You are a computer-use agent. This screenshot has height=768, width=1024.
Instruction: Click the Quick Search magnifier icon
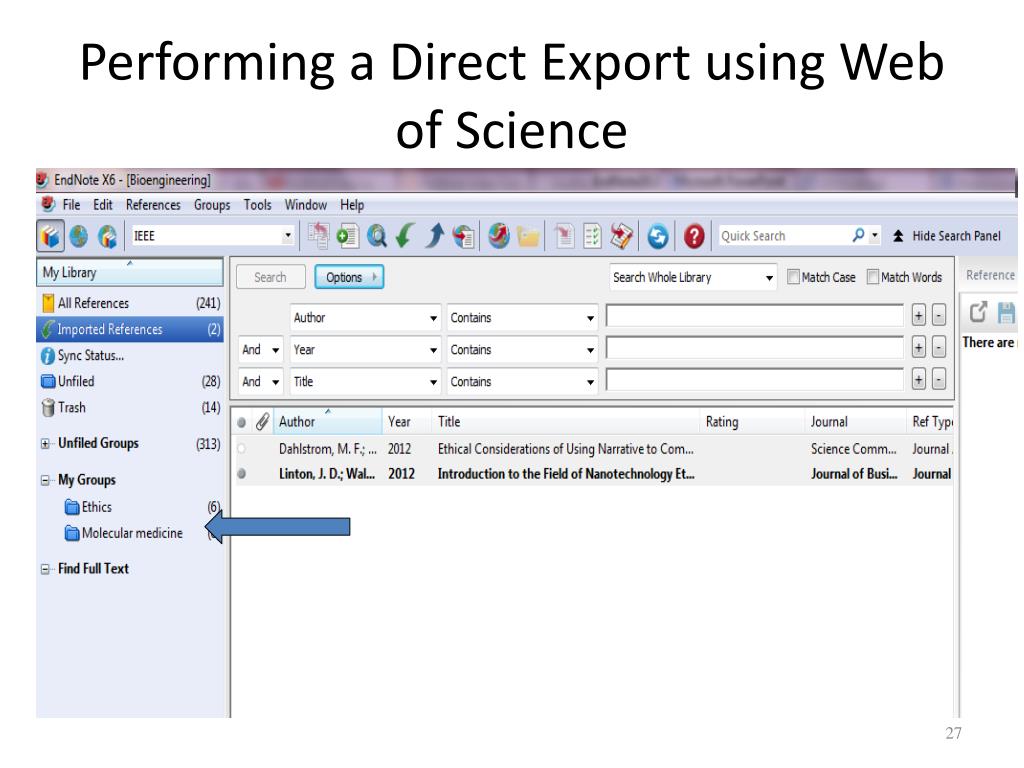(x=858, y=235)
